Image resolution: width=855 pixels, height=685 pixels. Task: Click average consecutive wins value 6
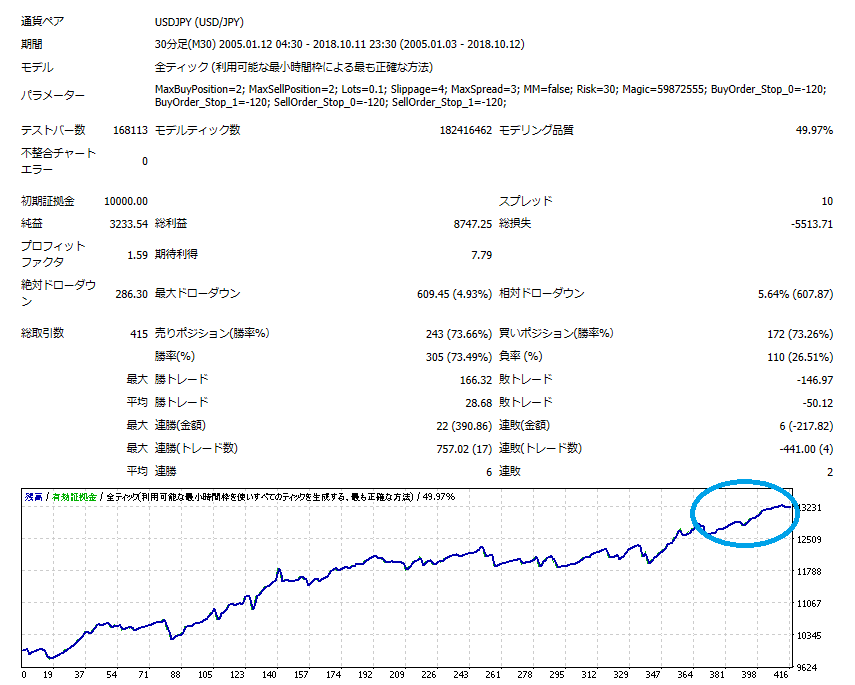tap(489, 472)
